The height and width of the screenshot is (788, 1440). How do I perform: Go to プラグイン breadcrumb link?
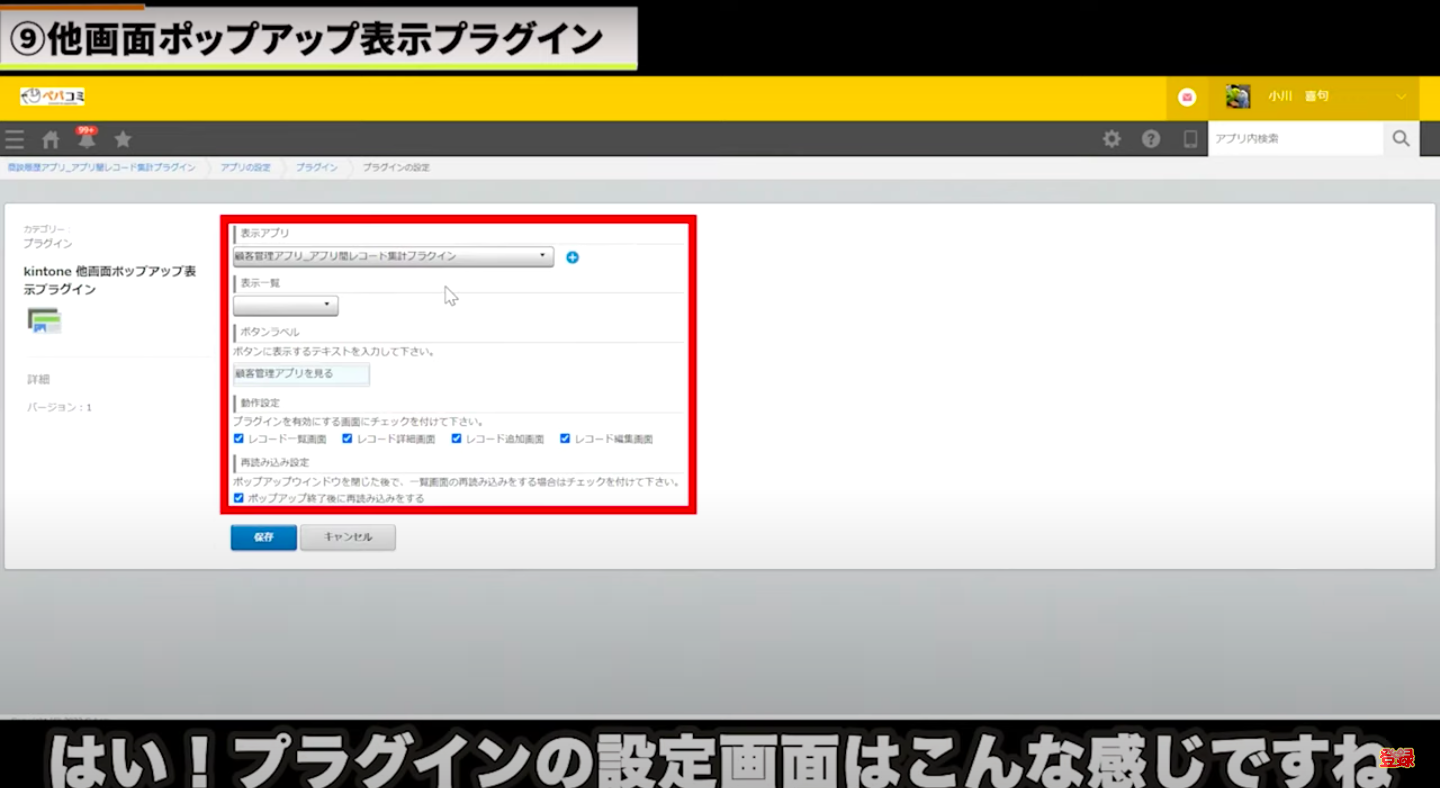coord(316,167)
